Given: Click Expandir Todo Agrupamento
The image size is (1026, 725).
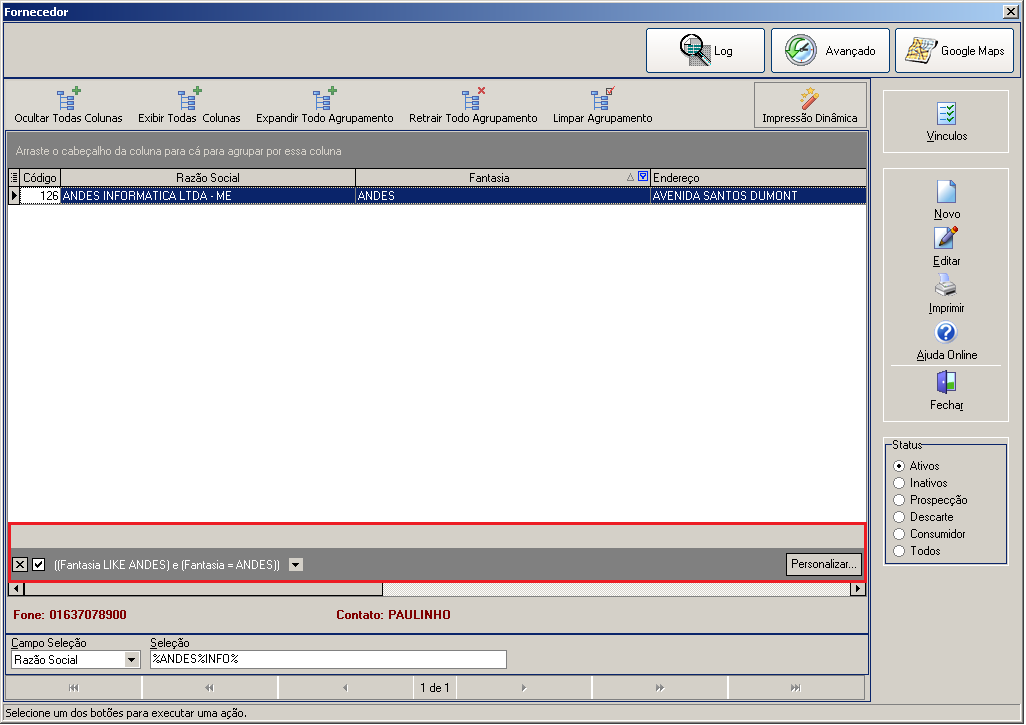Looking at the screenshot, I should point(325,107).
